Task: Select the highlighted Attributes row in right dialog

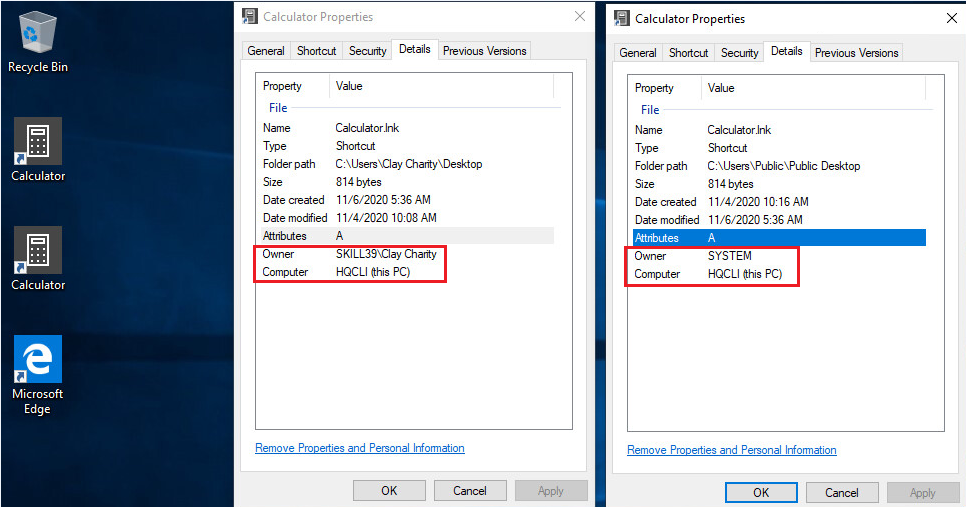Action: [779, 238]
